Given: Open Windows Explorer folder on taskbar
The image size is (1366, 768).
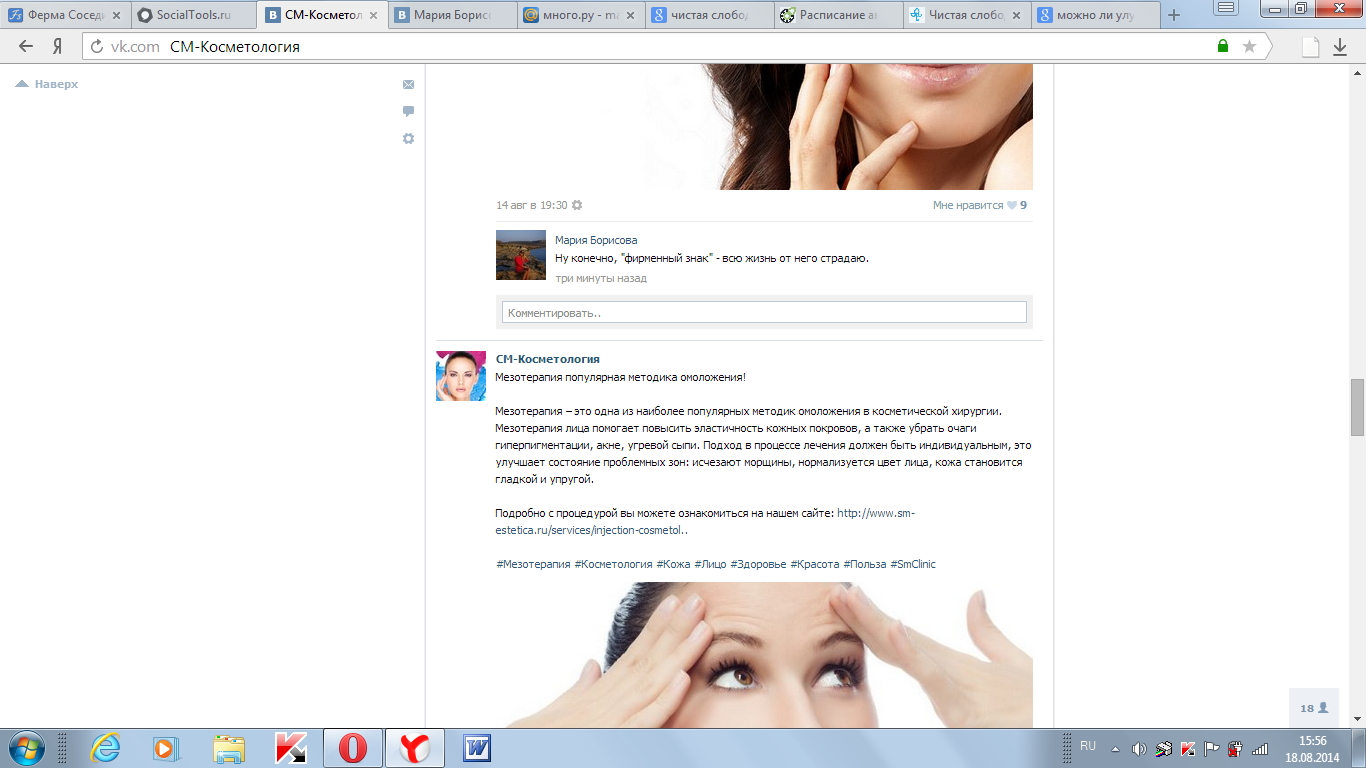Looking at the screenshot, I should [229, 748].
